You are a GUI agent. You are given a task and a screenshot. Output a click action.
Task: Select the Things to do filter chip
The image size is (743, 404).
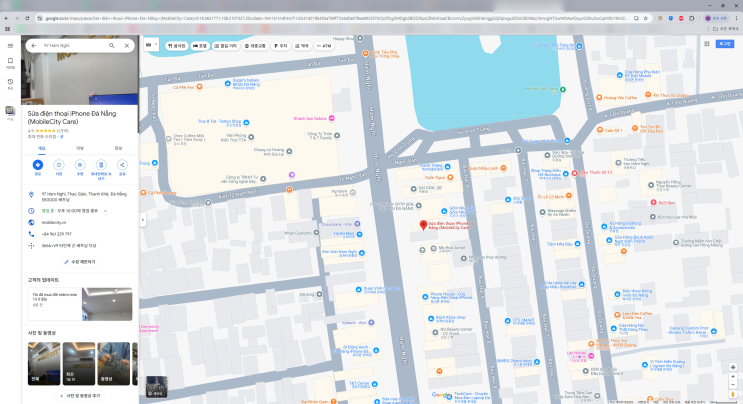226,46
